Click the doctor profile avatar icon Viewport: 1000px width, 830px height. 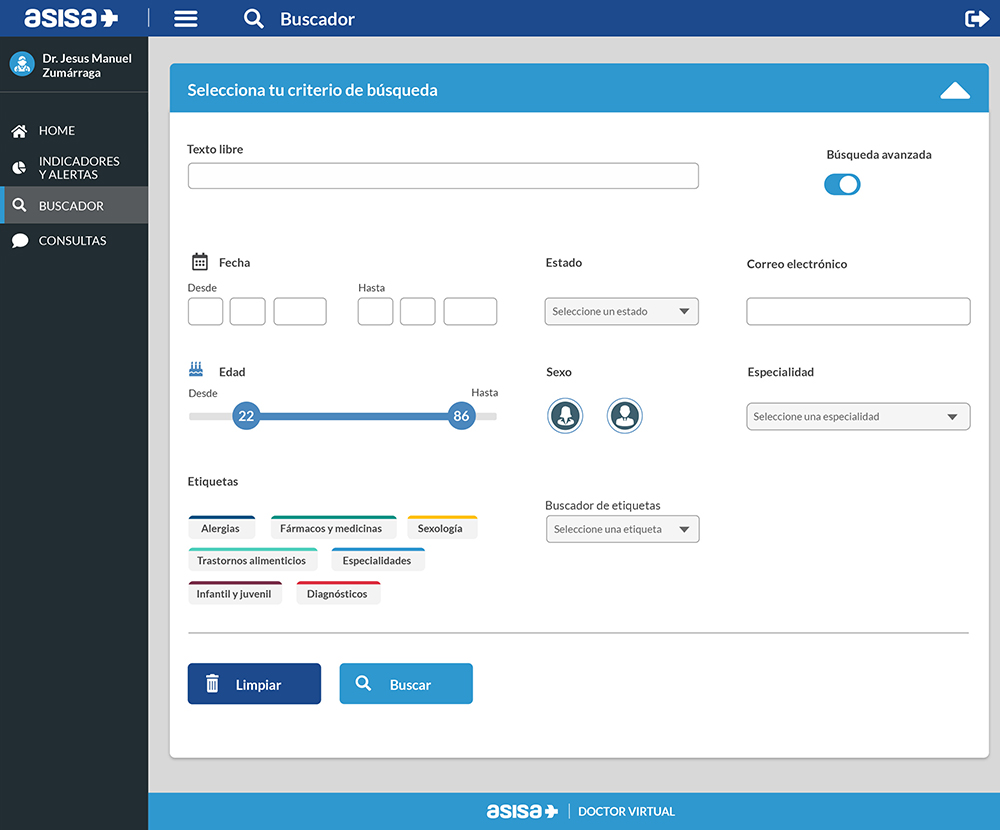click(x=21, y=64)
